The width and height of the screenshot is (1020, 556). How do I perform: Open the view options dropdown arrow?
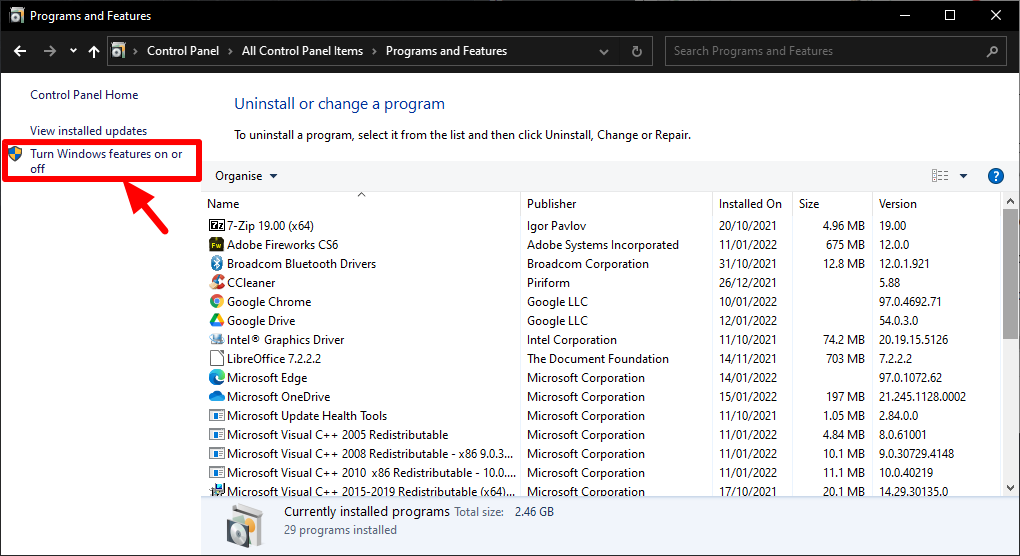pyautogui.click(x=963, y=176)
